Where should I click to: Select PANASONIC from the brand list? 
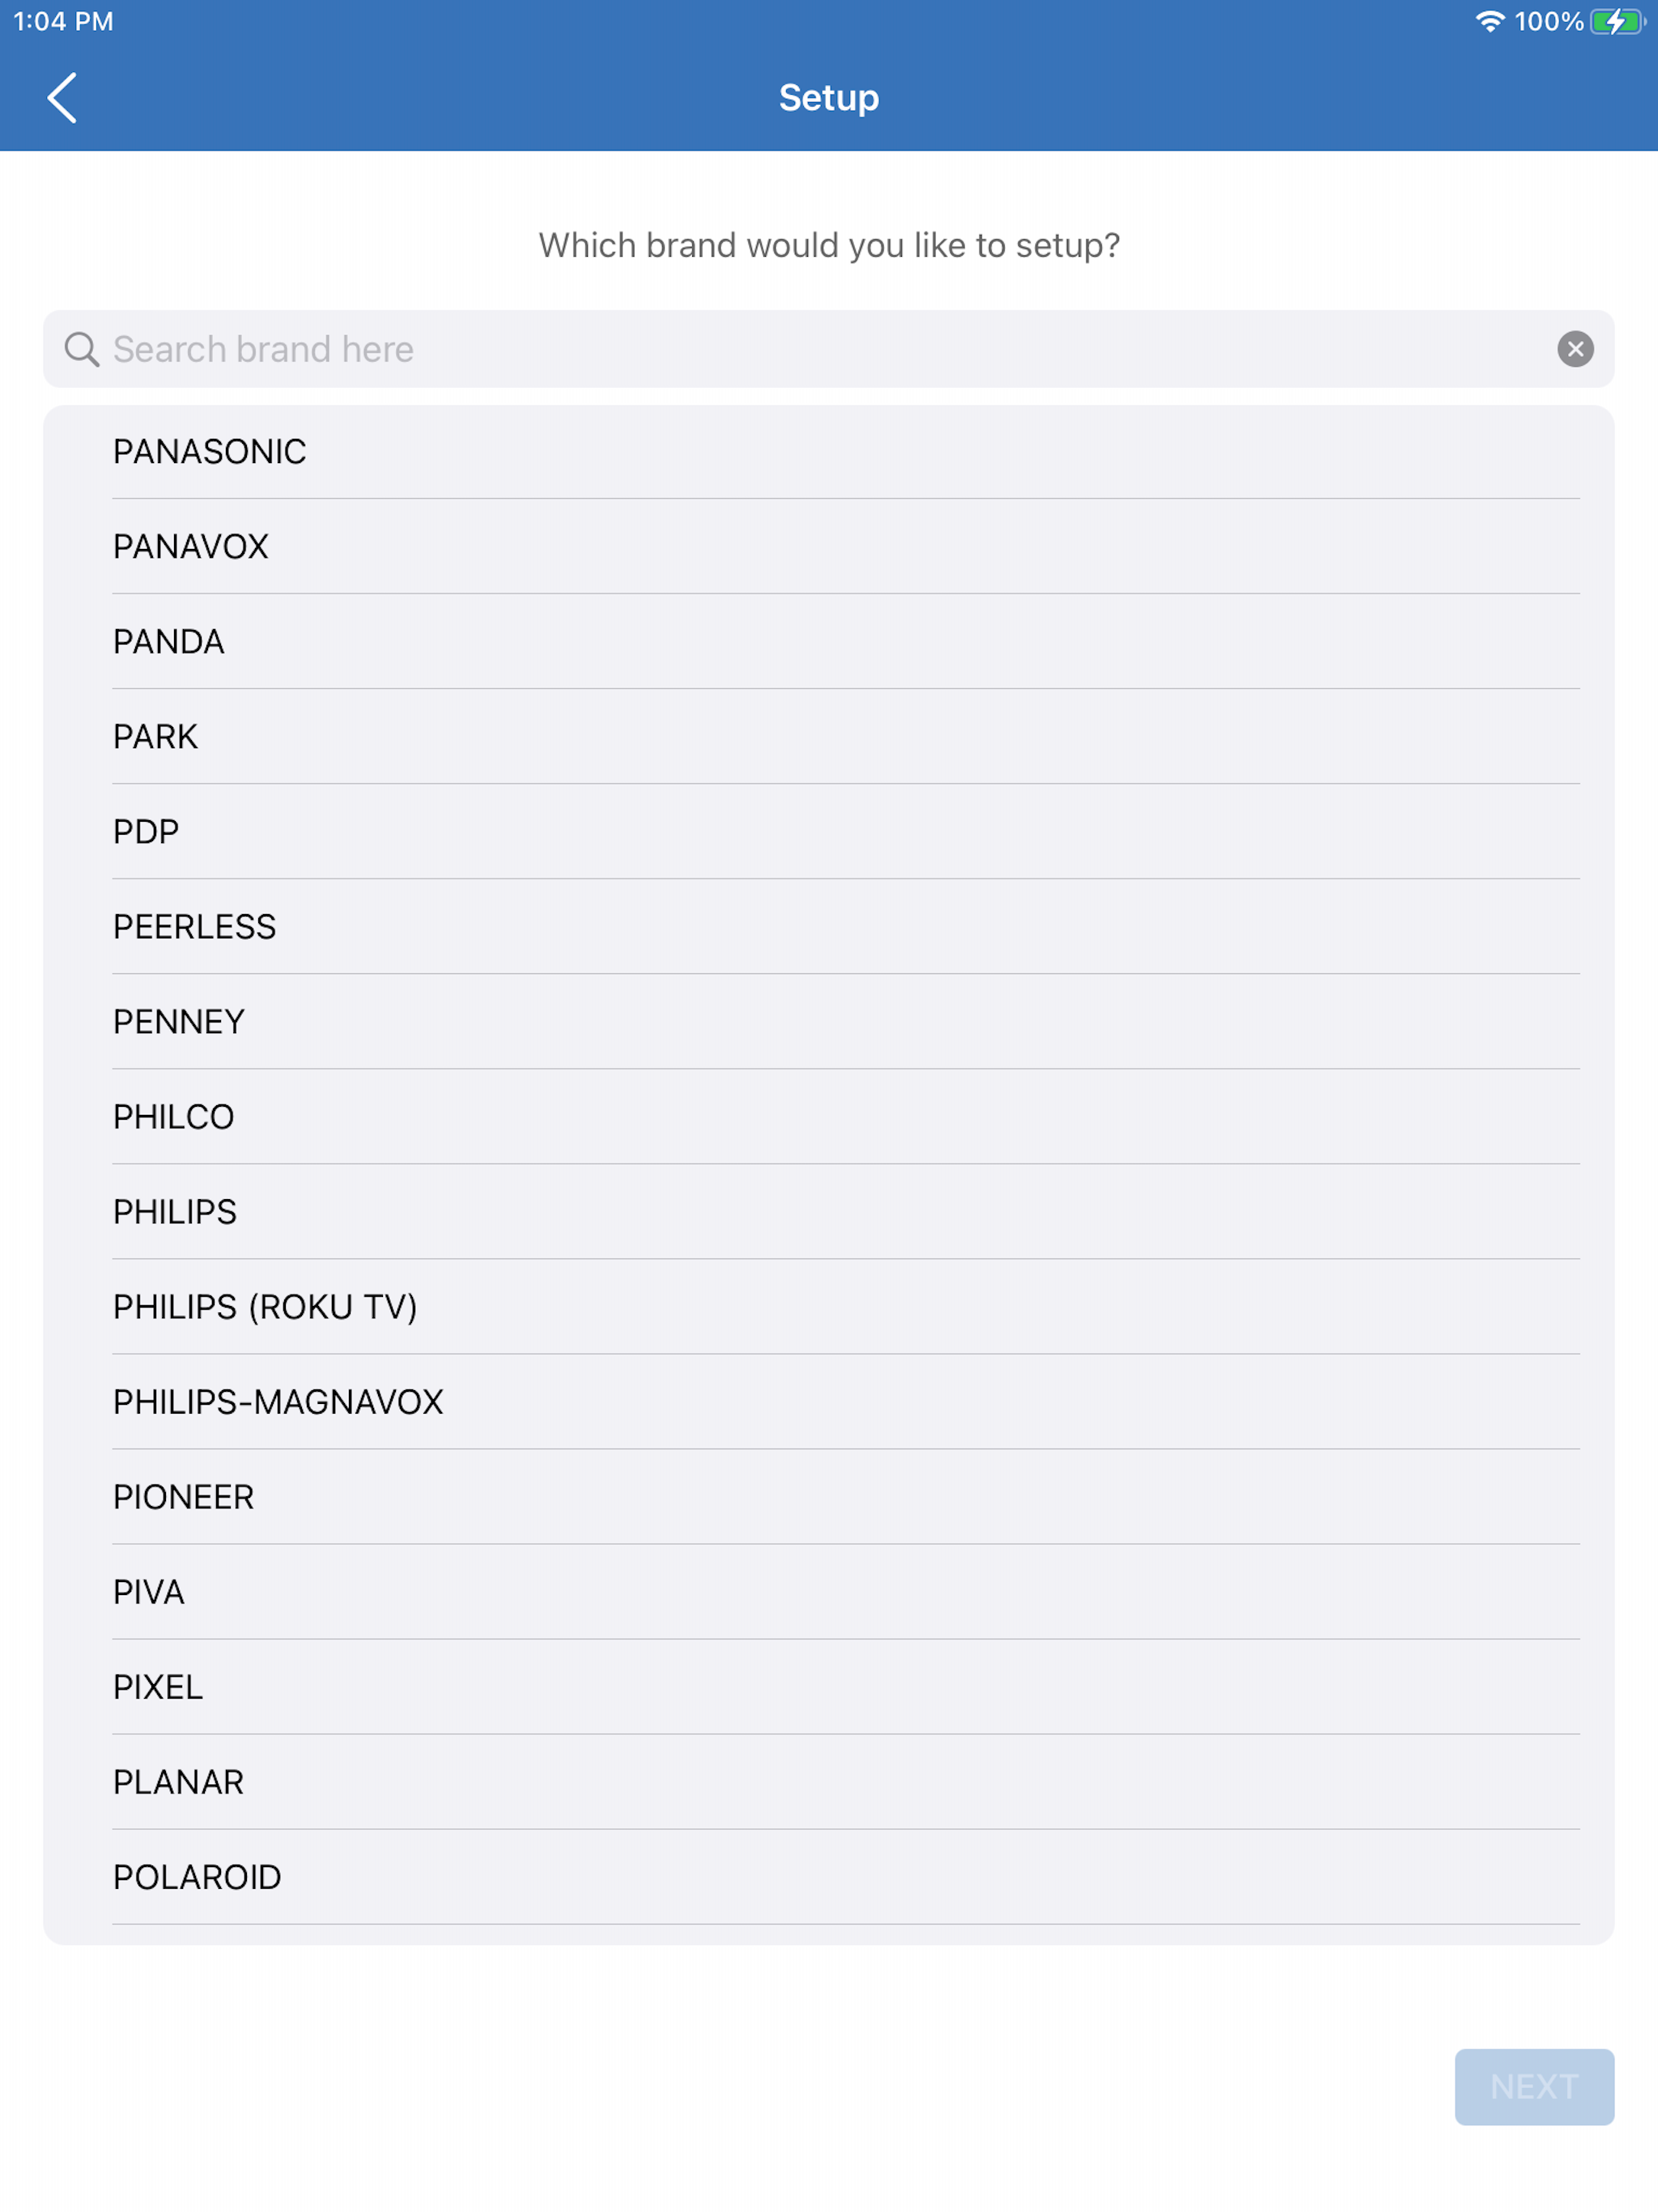(x=828, y=452)
